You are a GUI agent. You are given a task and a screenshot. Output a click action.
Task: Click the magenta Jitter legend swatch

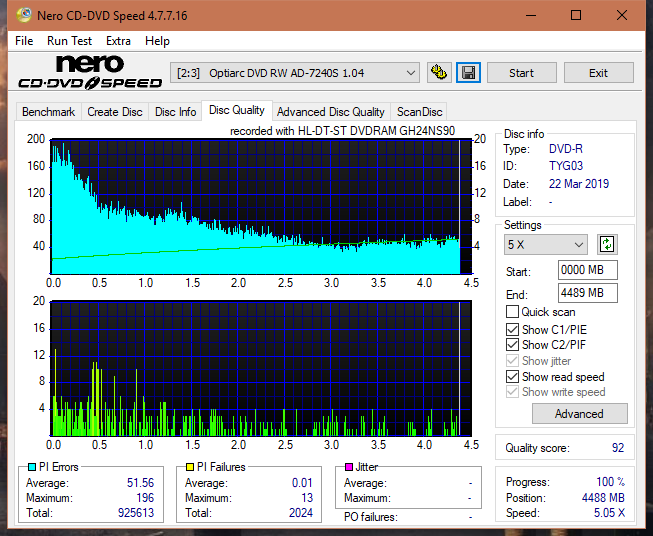[x=349, y=467]
